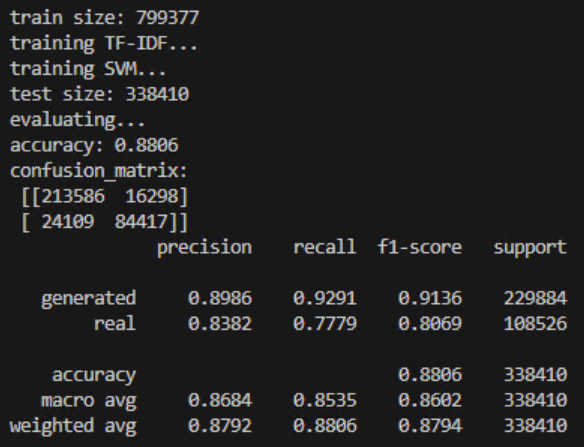This screenshot has height=447, width=584.
Task: Click the 'real' row label
Action: [x=115, y=323]
